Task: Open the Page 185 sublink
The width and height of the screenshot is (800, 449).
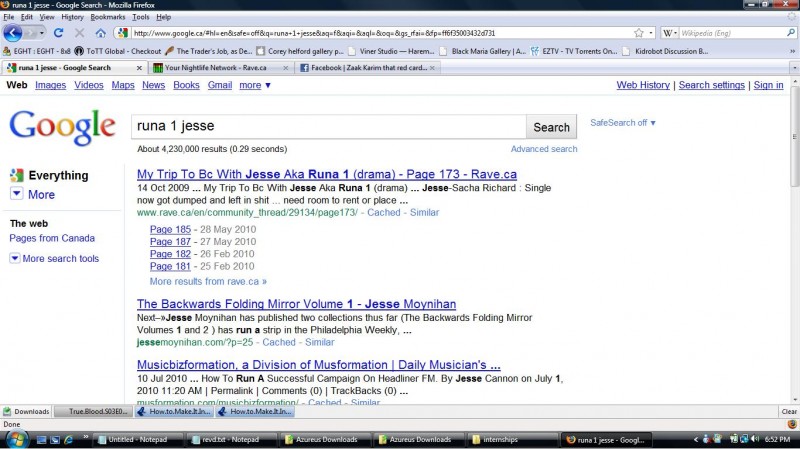Action: [170, 230]
